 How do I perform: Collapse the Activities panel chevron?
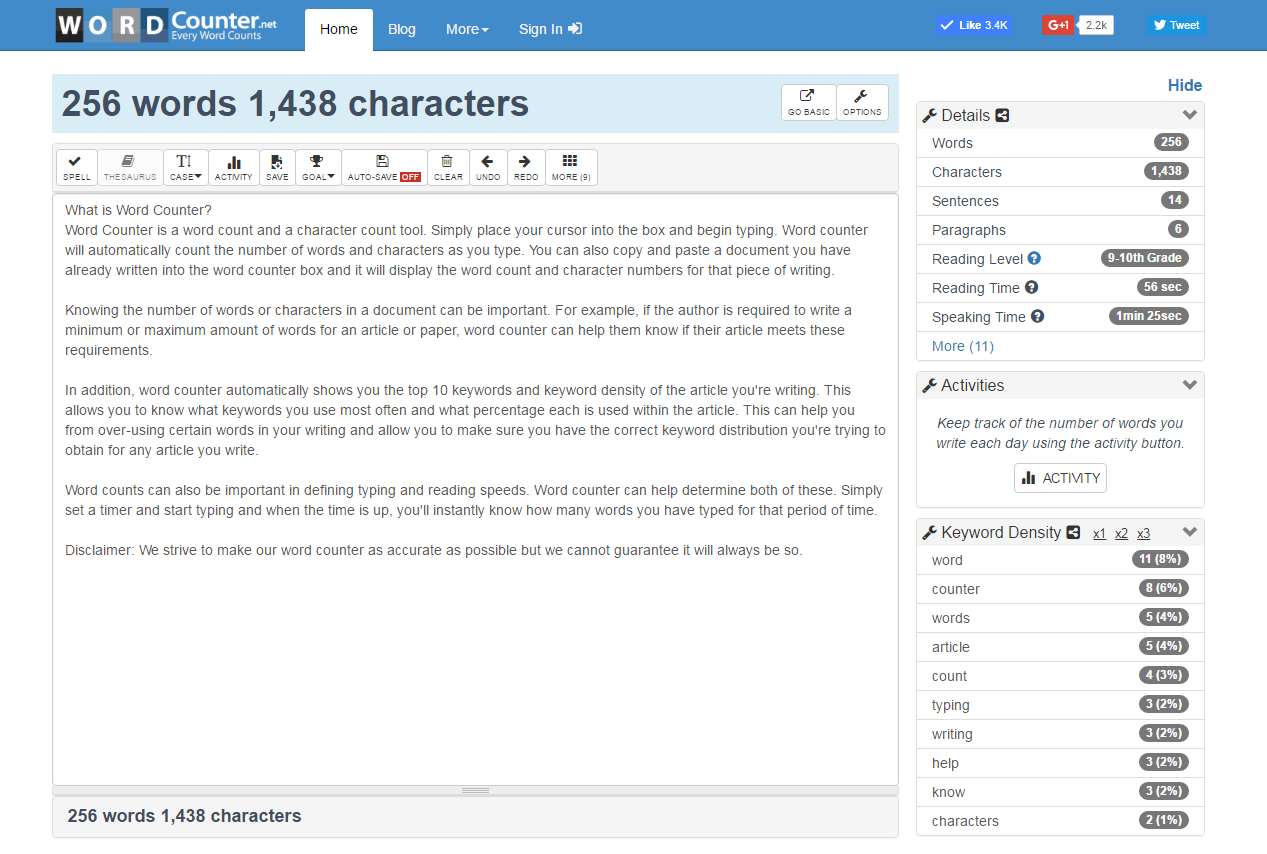click(x=1189, y=385)
